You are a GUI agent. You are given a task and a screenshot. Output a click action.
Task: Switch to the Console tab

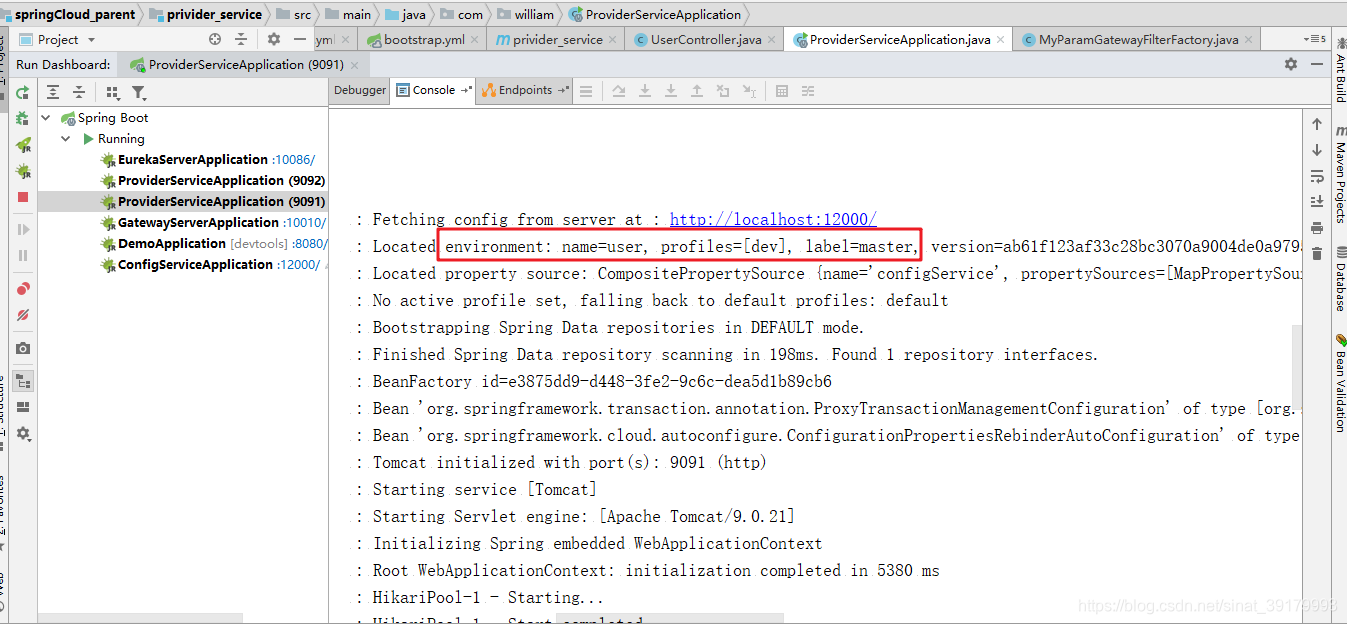coord(433,90)
